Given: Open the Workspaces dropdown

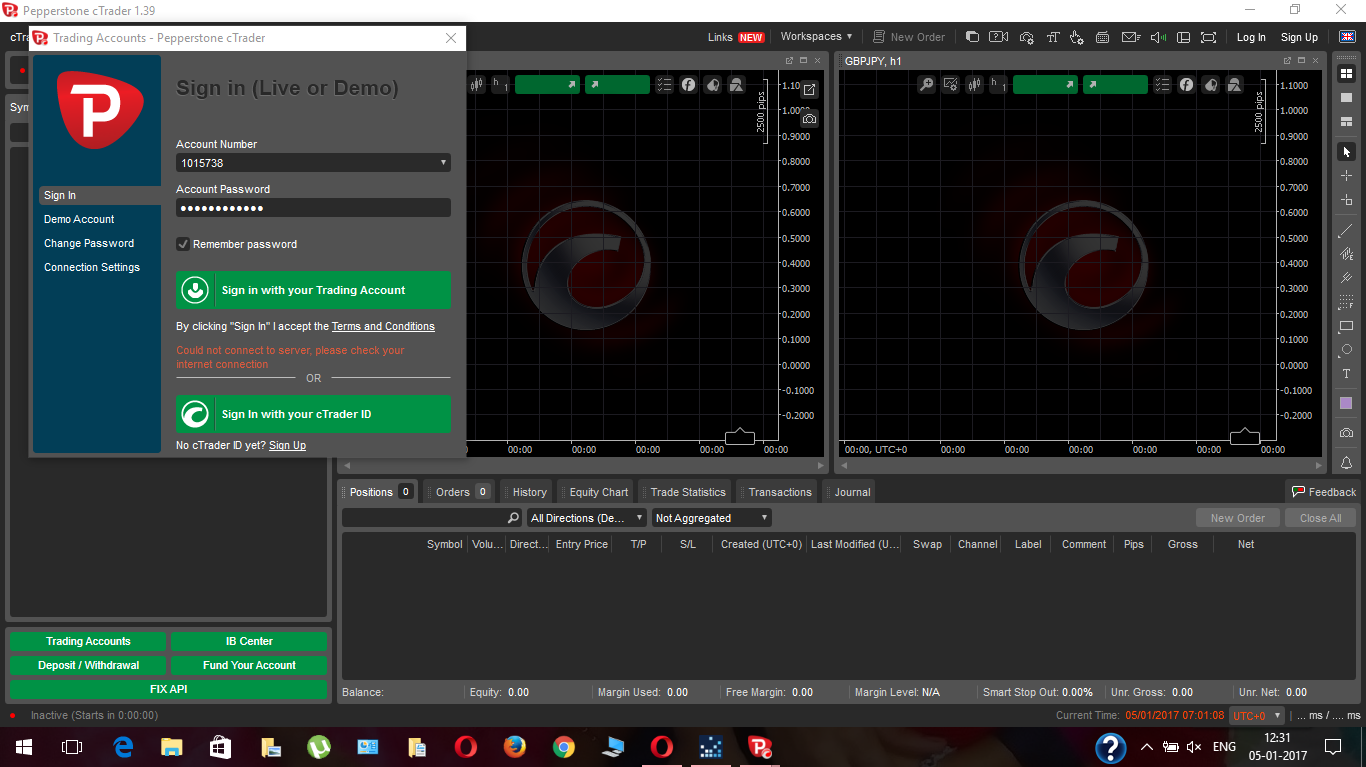Looking at the screenshot, I should (x=816, y=37).
